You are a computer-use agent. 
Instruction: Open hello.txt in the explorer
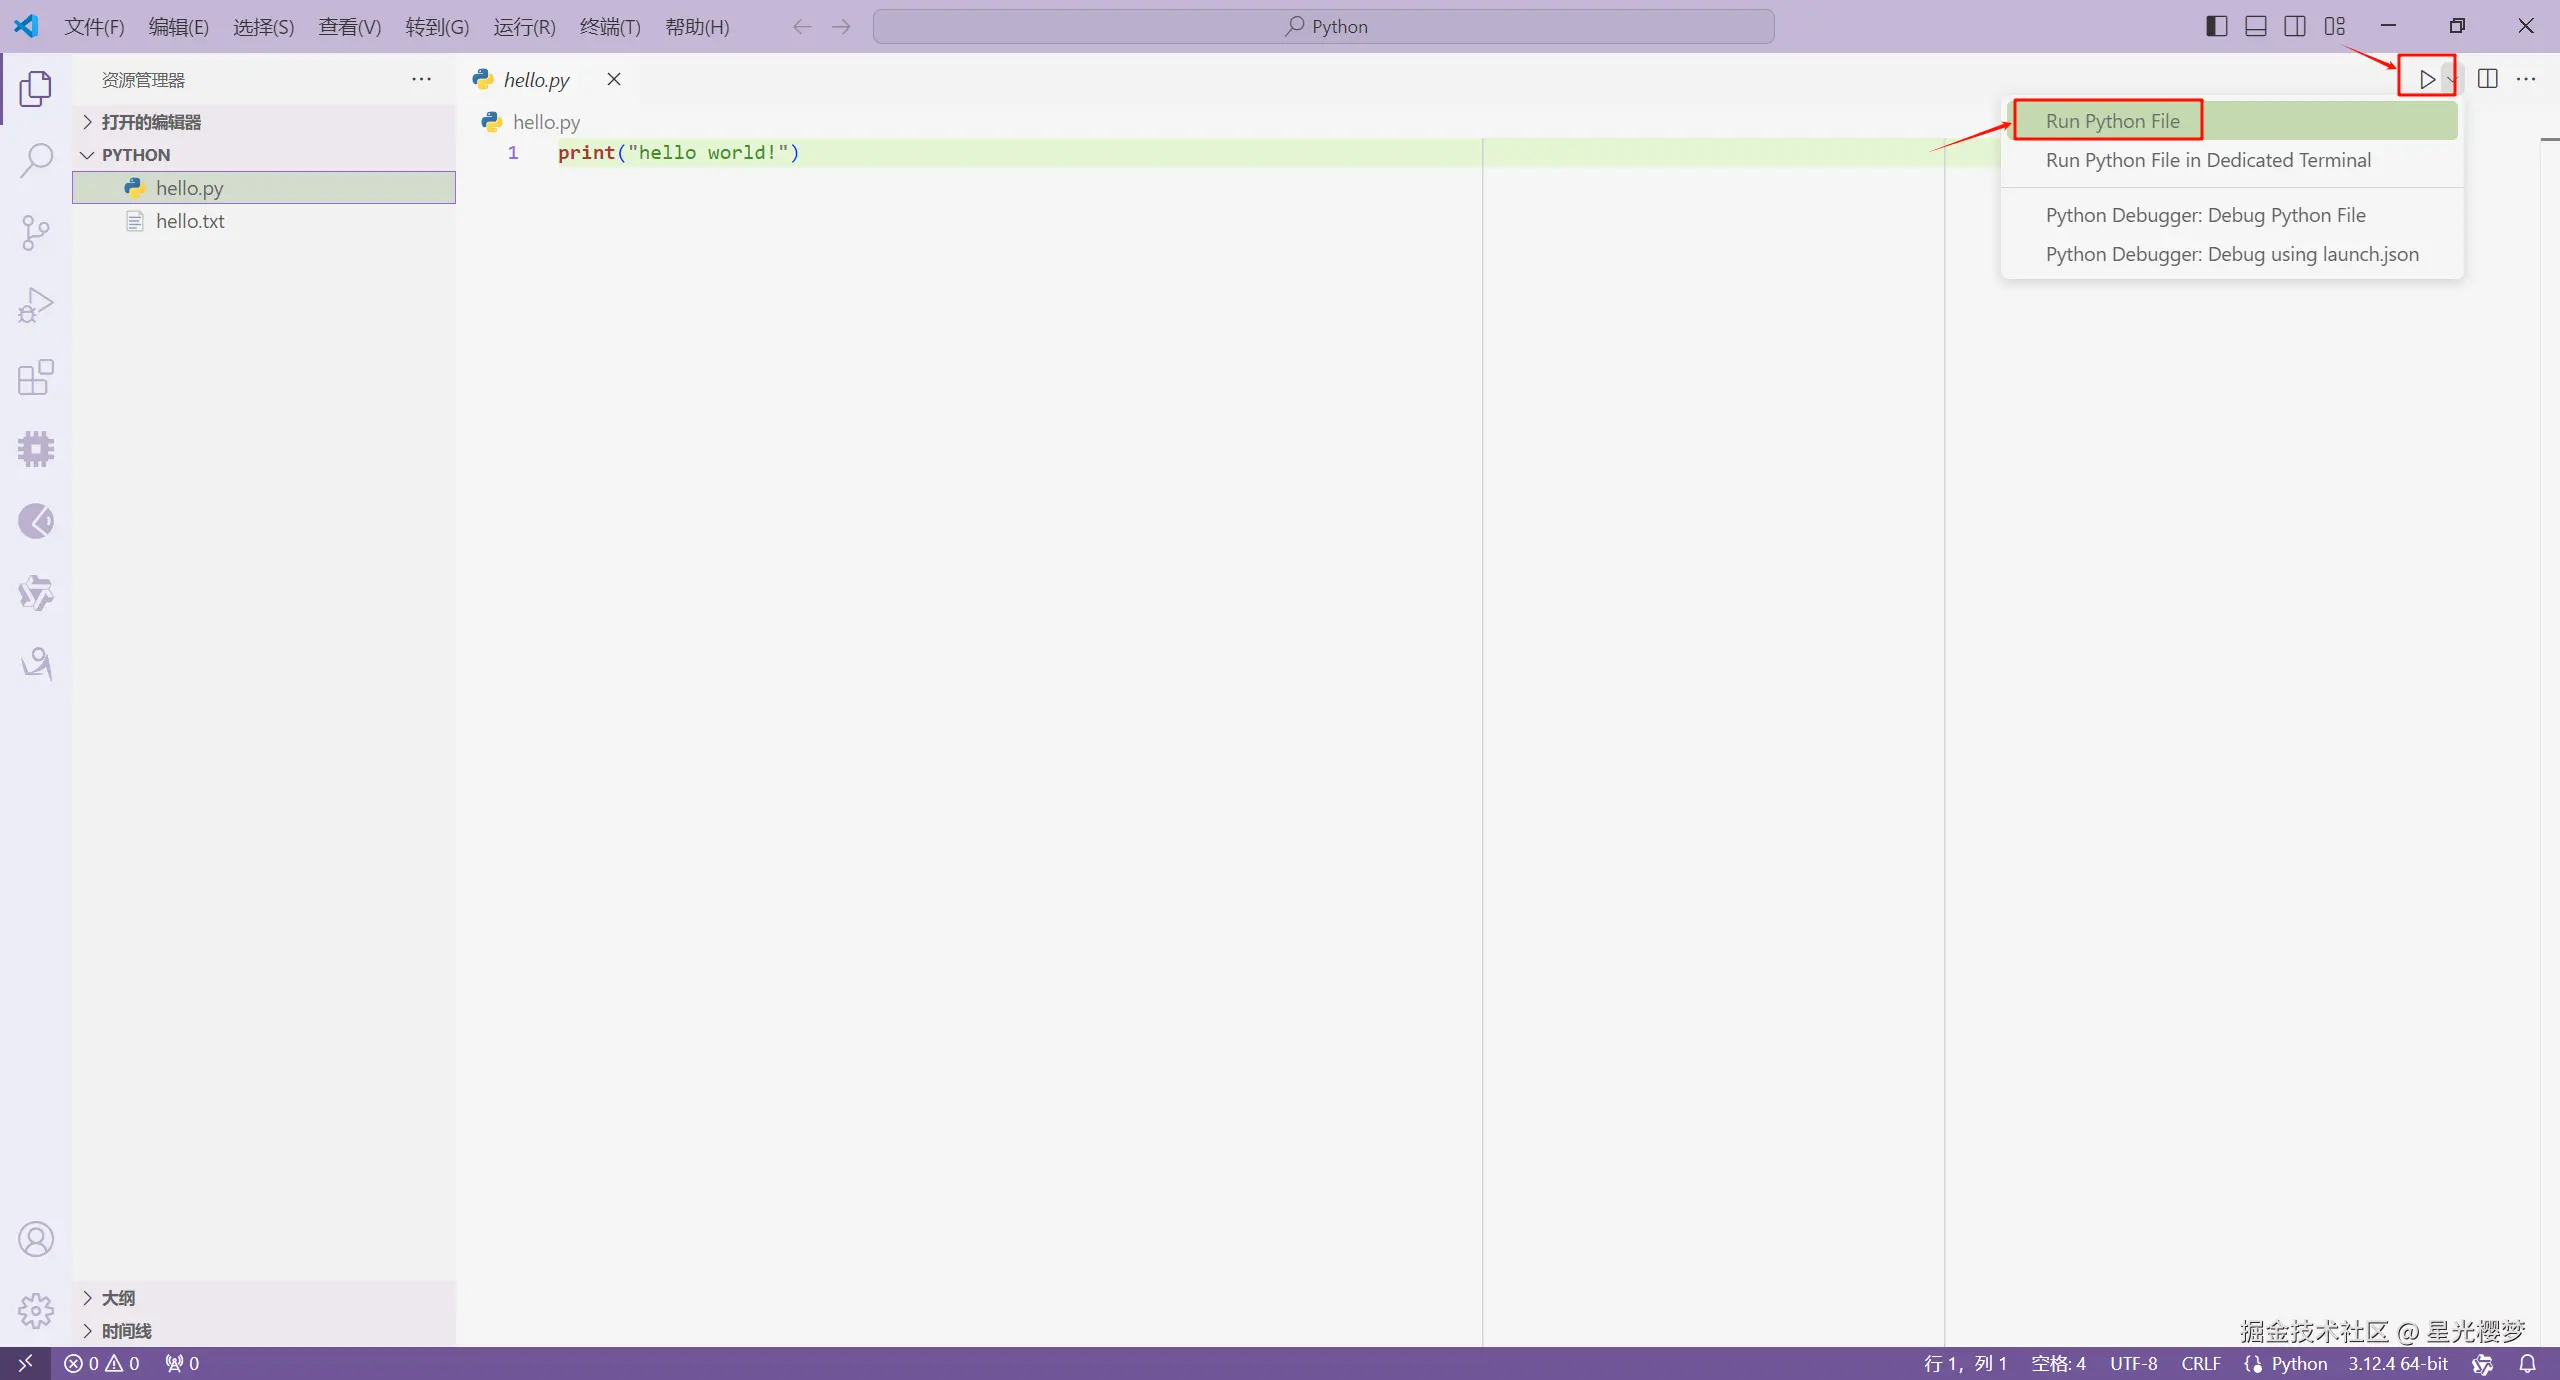[x=190, y=221]
